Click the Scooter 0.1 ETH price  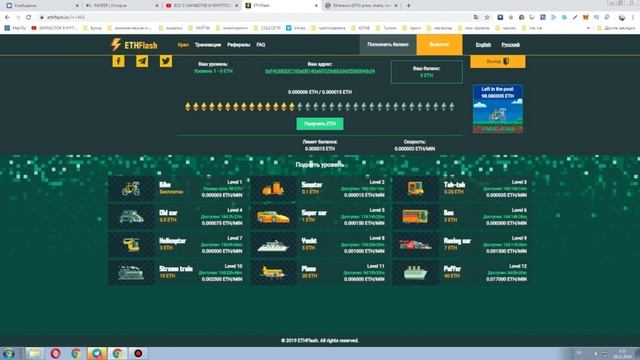[310, 192]
